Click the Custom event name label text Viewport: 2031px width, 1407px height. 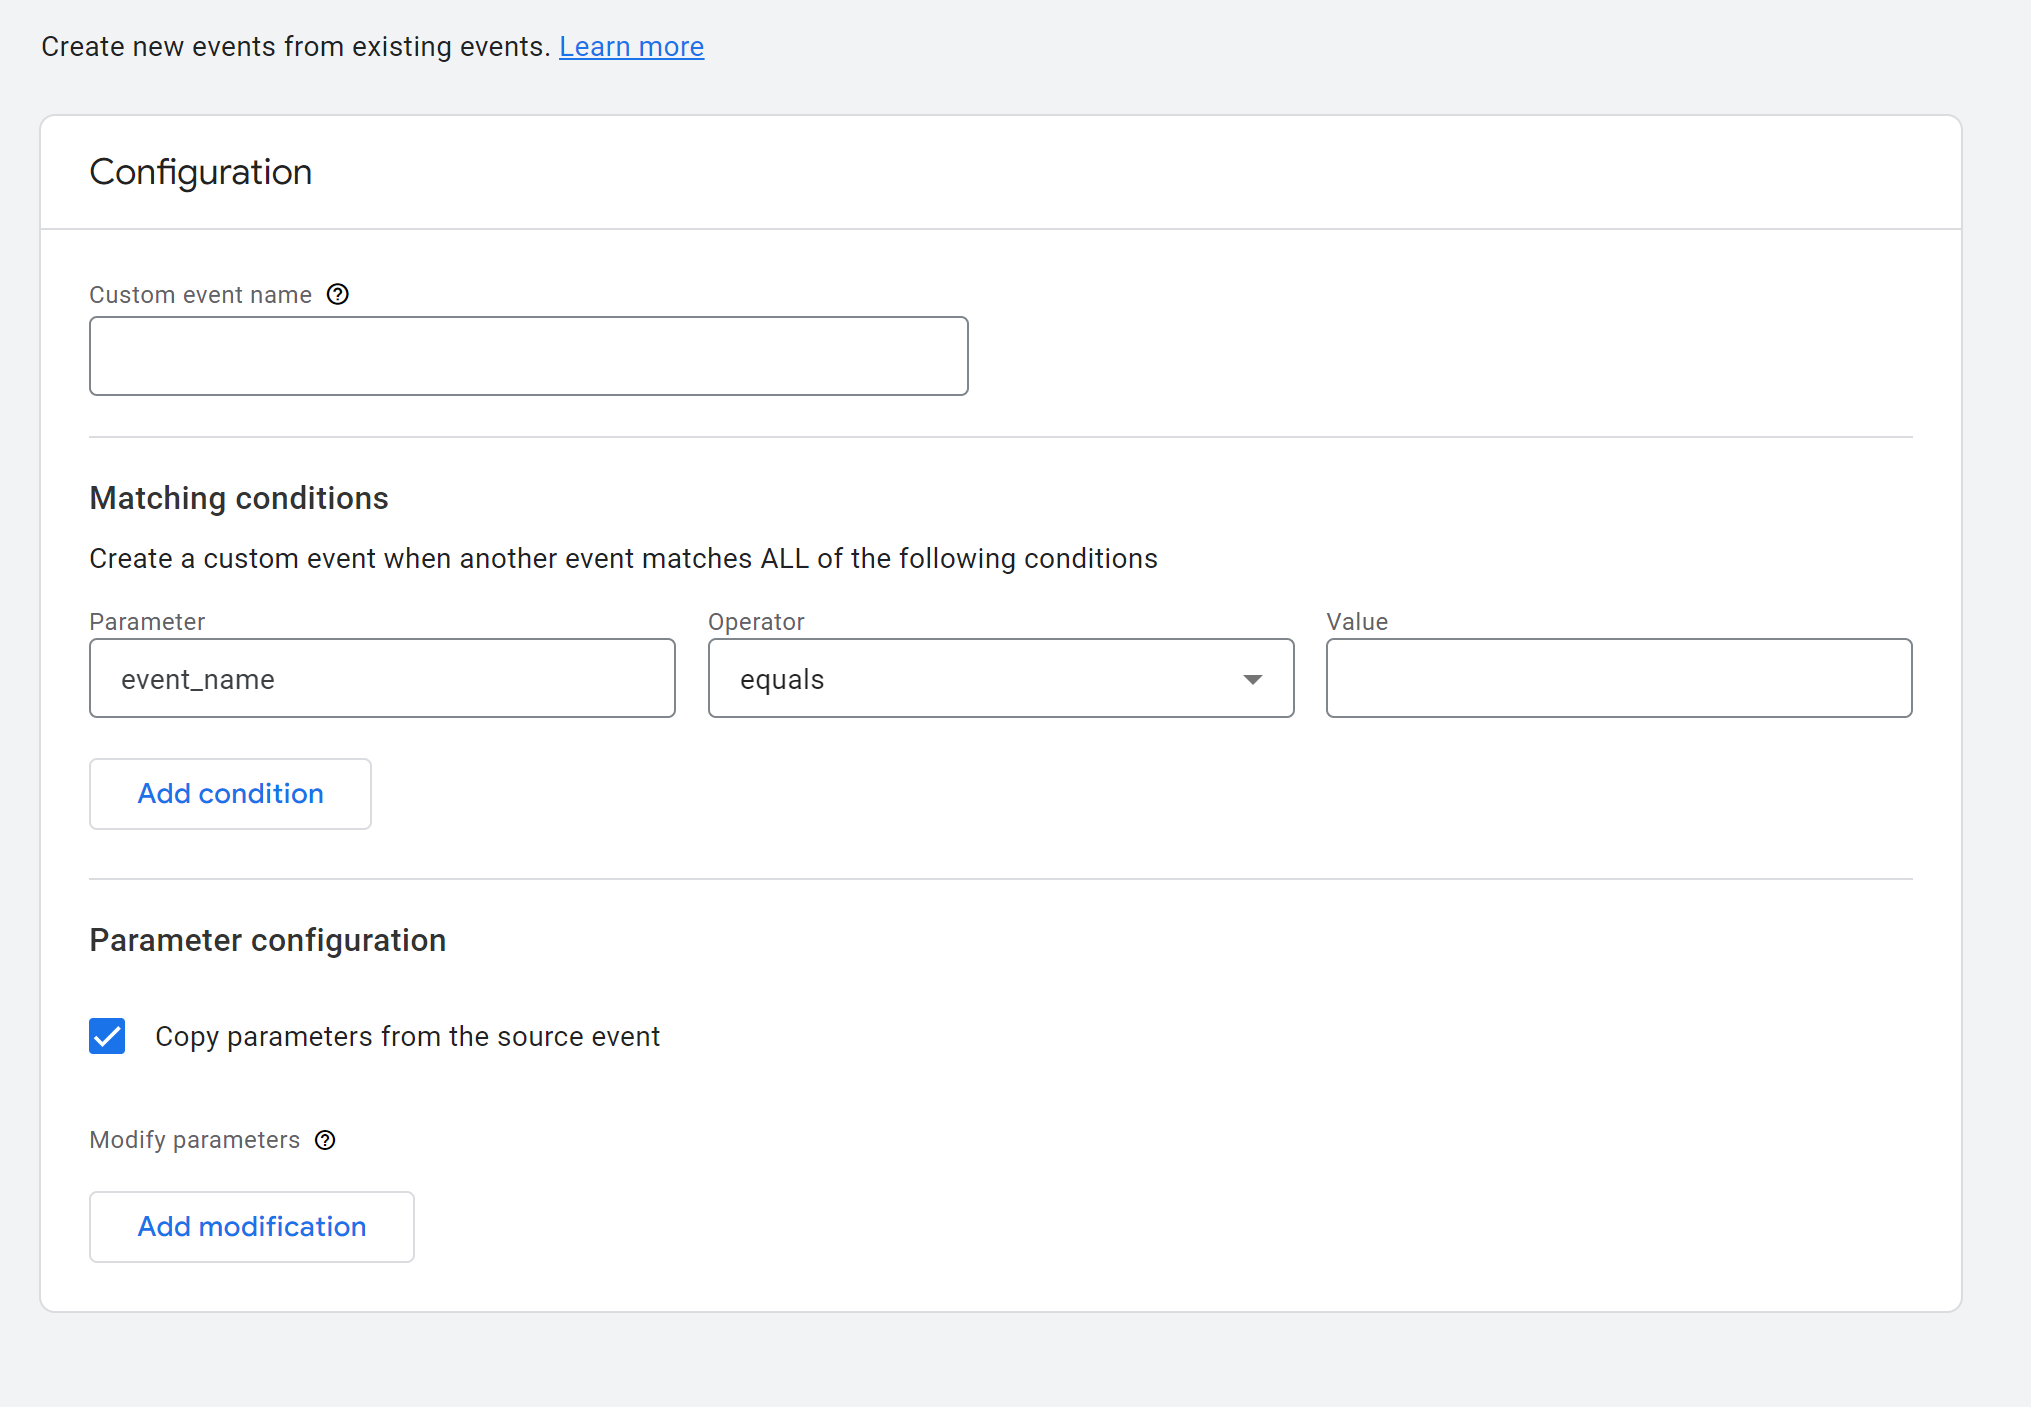[x=200, y=295]
